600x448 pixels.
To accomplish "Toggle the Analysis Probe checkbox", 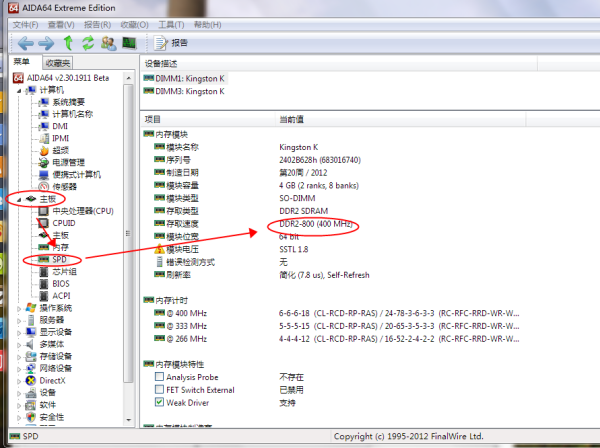I will pyautogui.click(x=159, y=377).
